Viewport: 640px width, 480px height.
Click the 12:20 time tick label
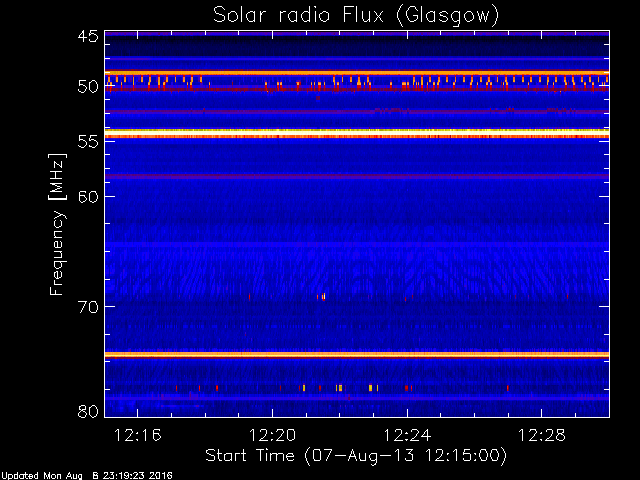click(x=272, y=435)
